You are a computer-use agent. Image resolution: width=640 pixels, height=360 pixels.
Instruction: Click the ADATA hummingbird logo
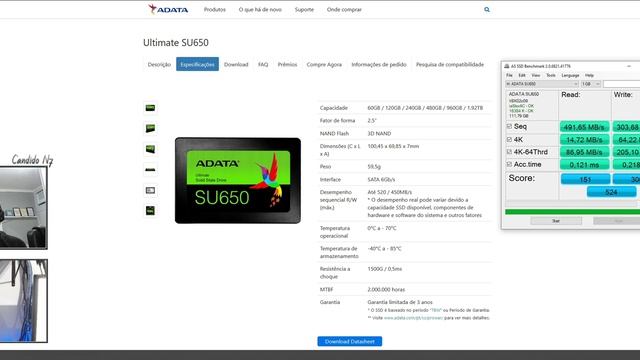coord(168,9)
